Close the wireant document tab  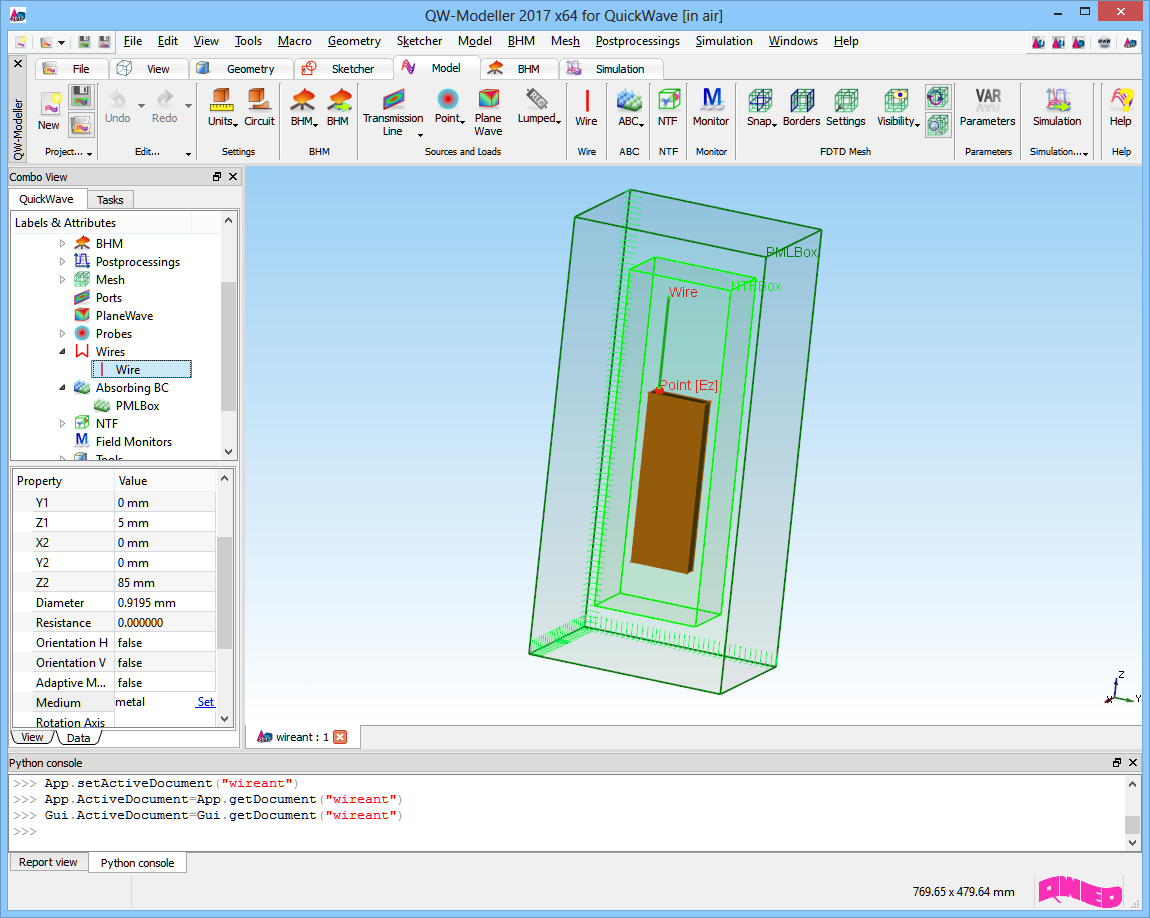pyautogui.click(x=340, y=737)
